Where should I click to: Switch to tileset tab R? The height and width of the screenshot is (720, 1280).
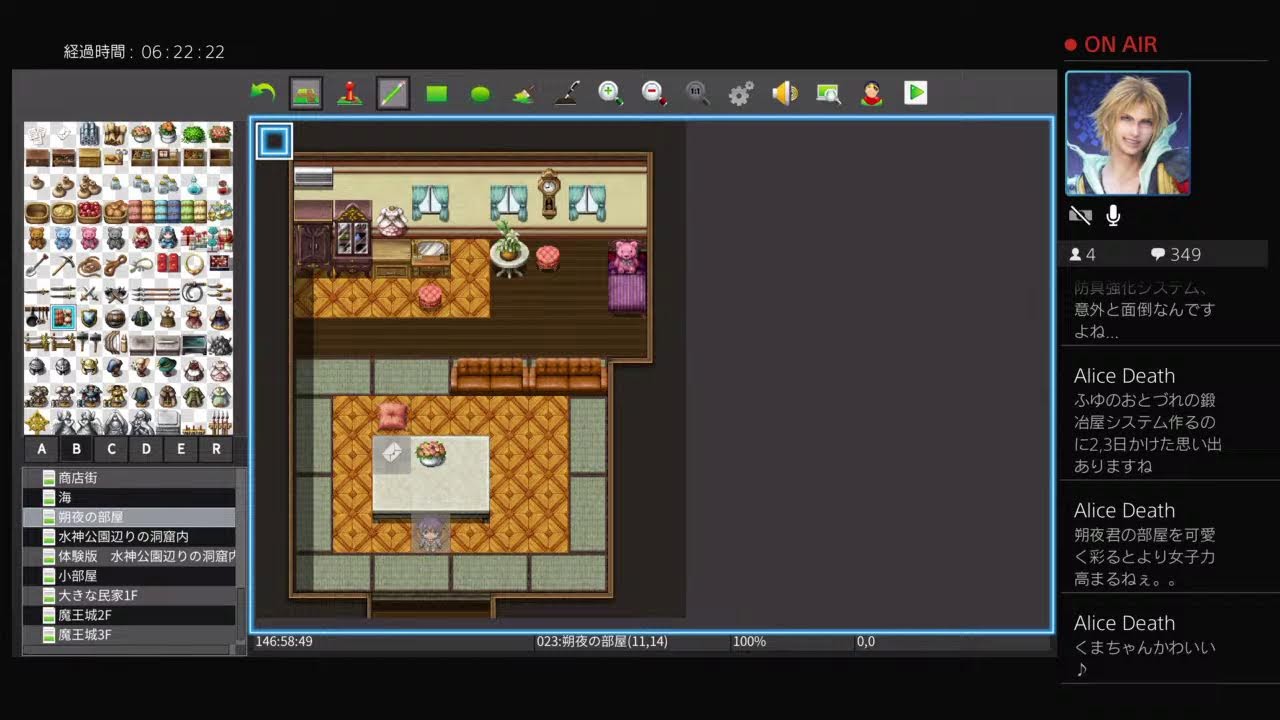[216, 449]
